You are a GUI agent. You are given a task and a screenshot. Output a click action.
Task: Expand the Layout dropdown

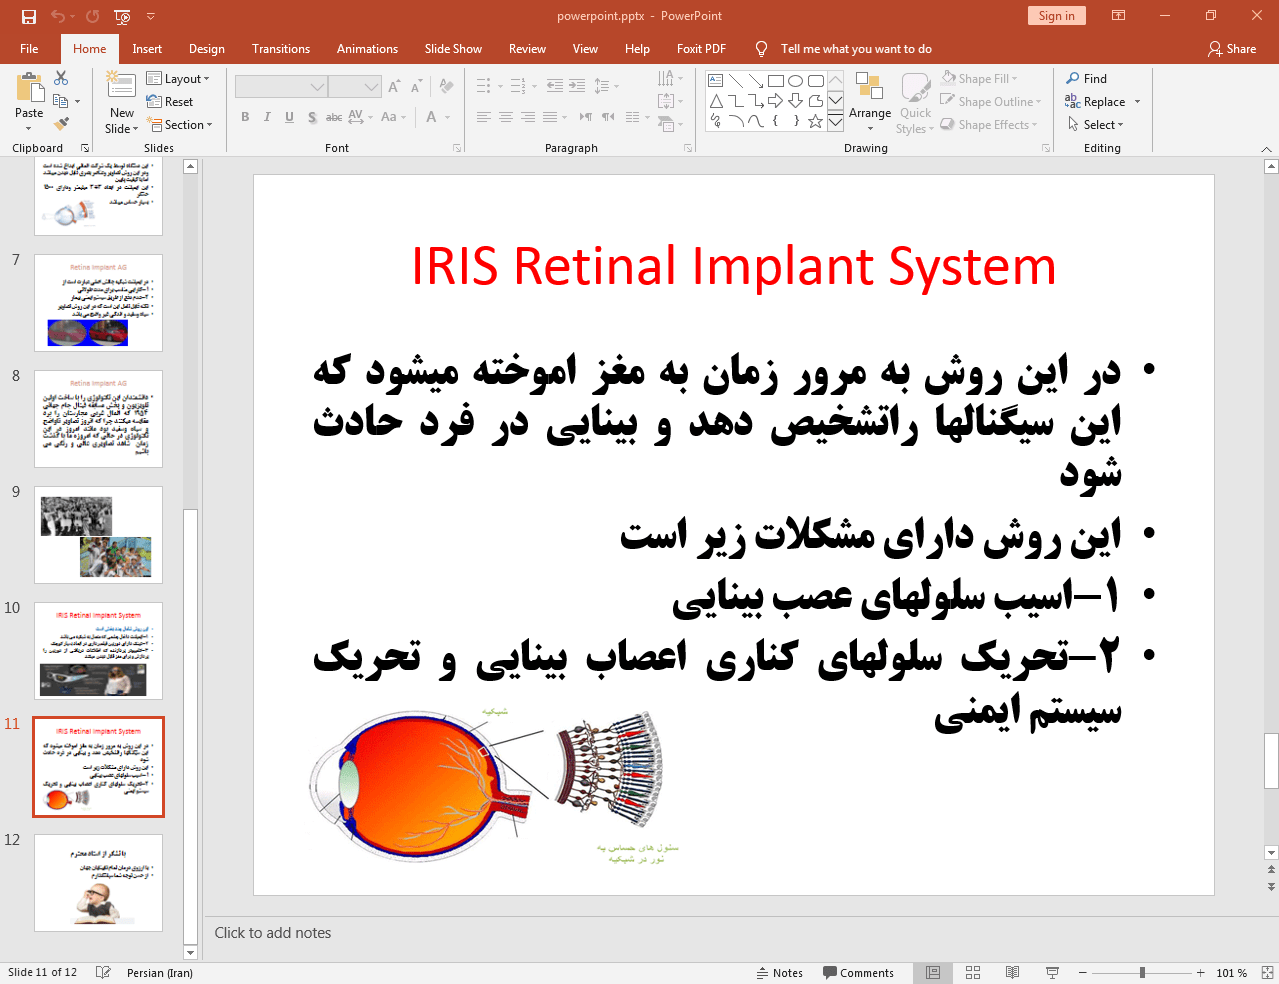(178, 79)
